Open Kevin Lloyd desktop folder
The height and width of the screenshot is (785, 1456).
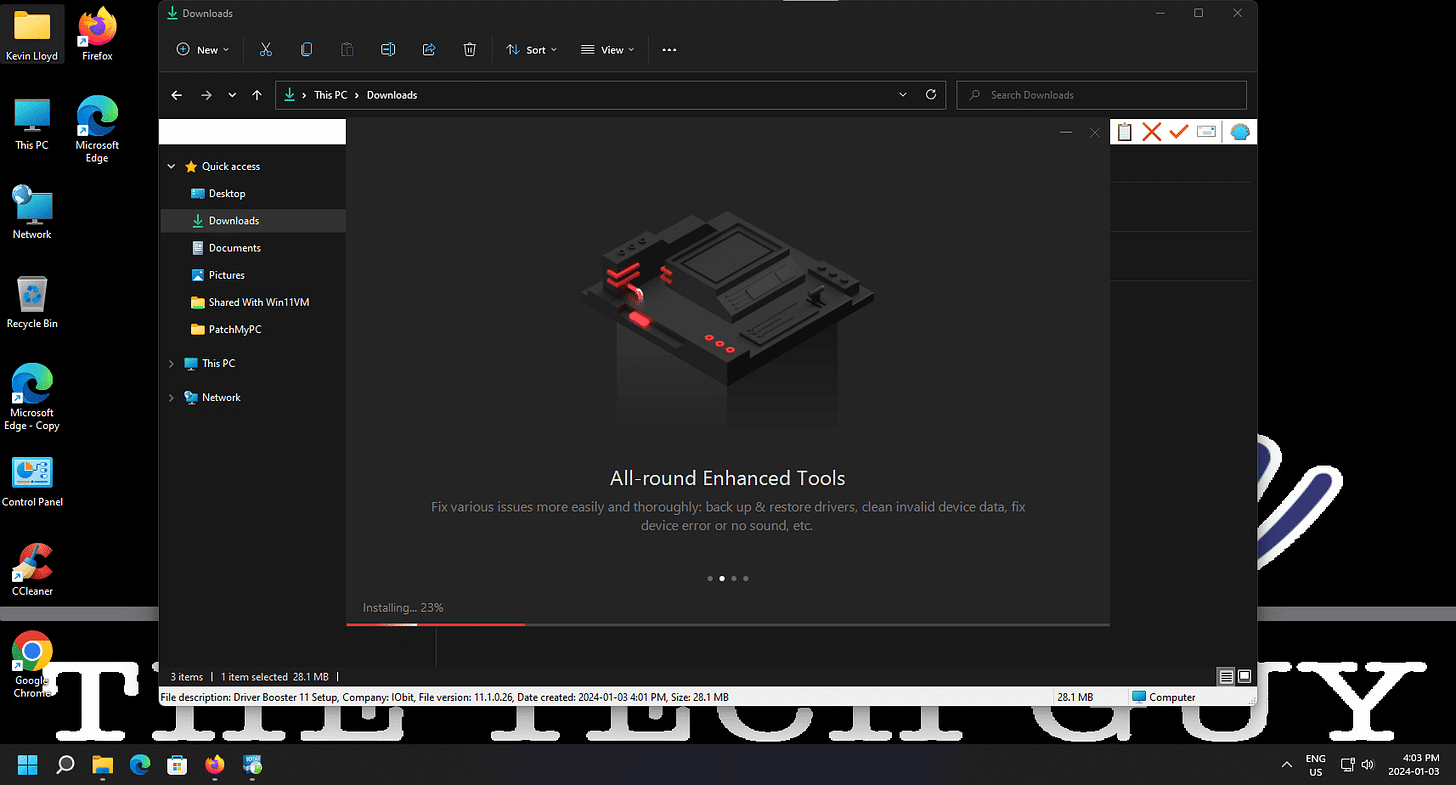pos(32,35)
